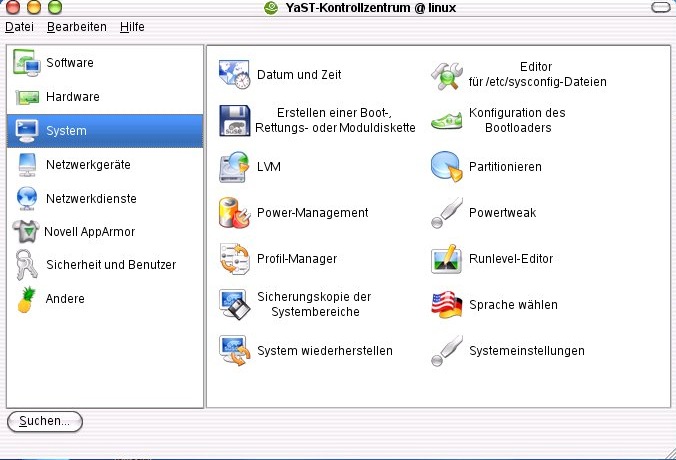Image resolution: width=676 pixels, height=460 pixels.
Task: Open the Netzwerkgeräte category icon
Action: pos(27,165)
